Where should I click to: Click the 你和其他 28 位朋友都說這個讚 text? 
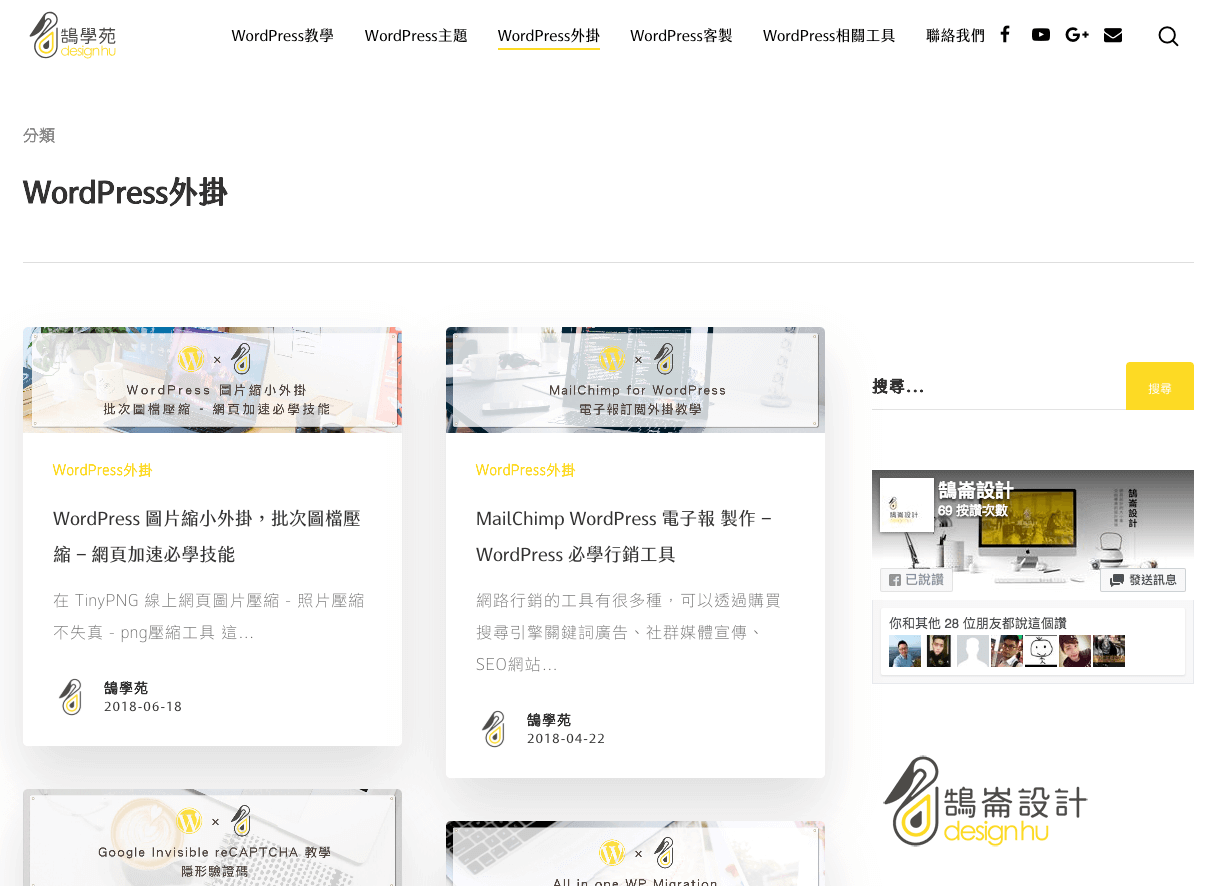978,622
